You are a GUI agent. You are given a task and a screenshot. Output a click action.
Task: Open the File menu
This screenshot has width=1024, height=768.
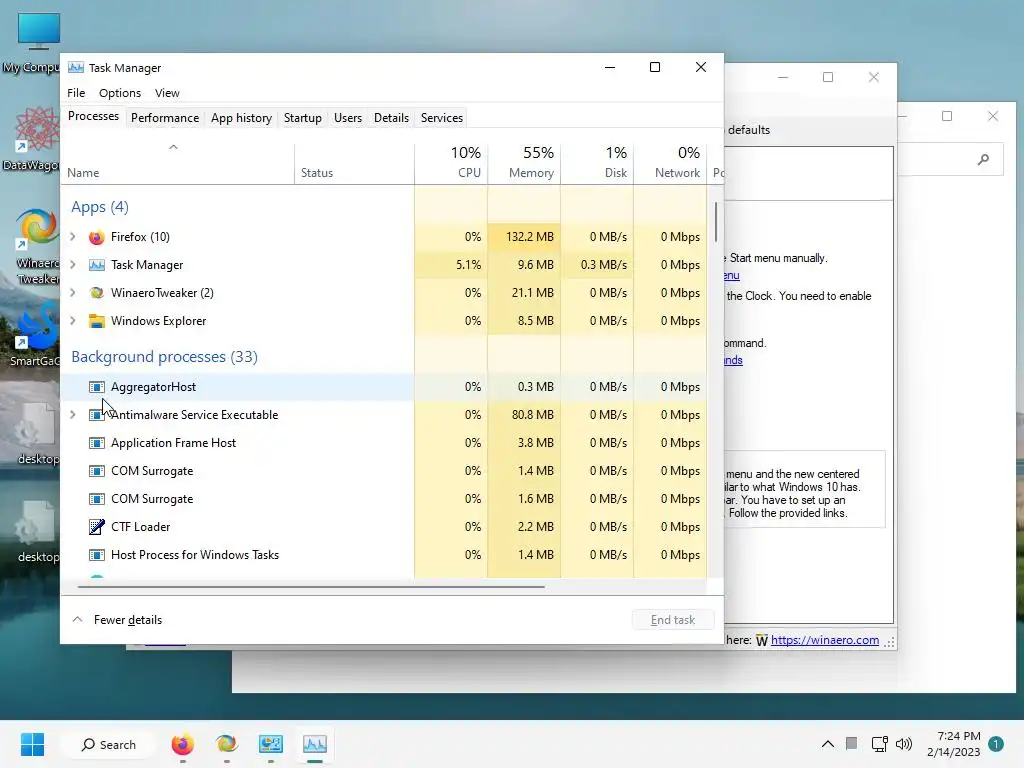click(76, 93)
